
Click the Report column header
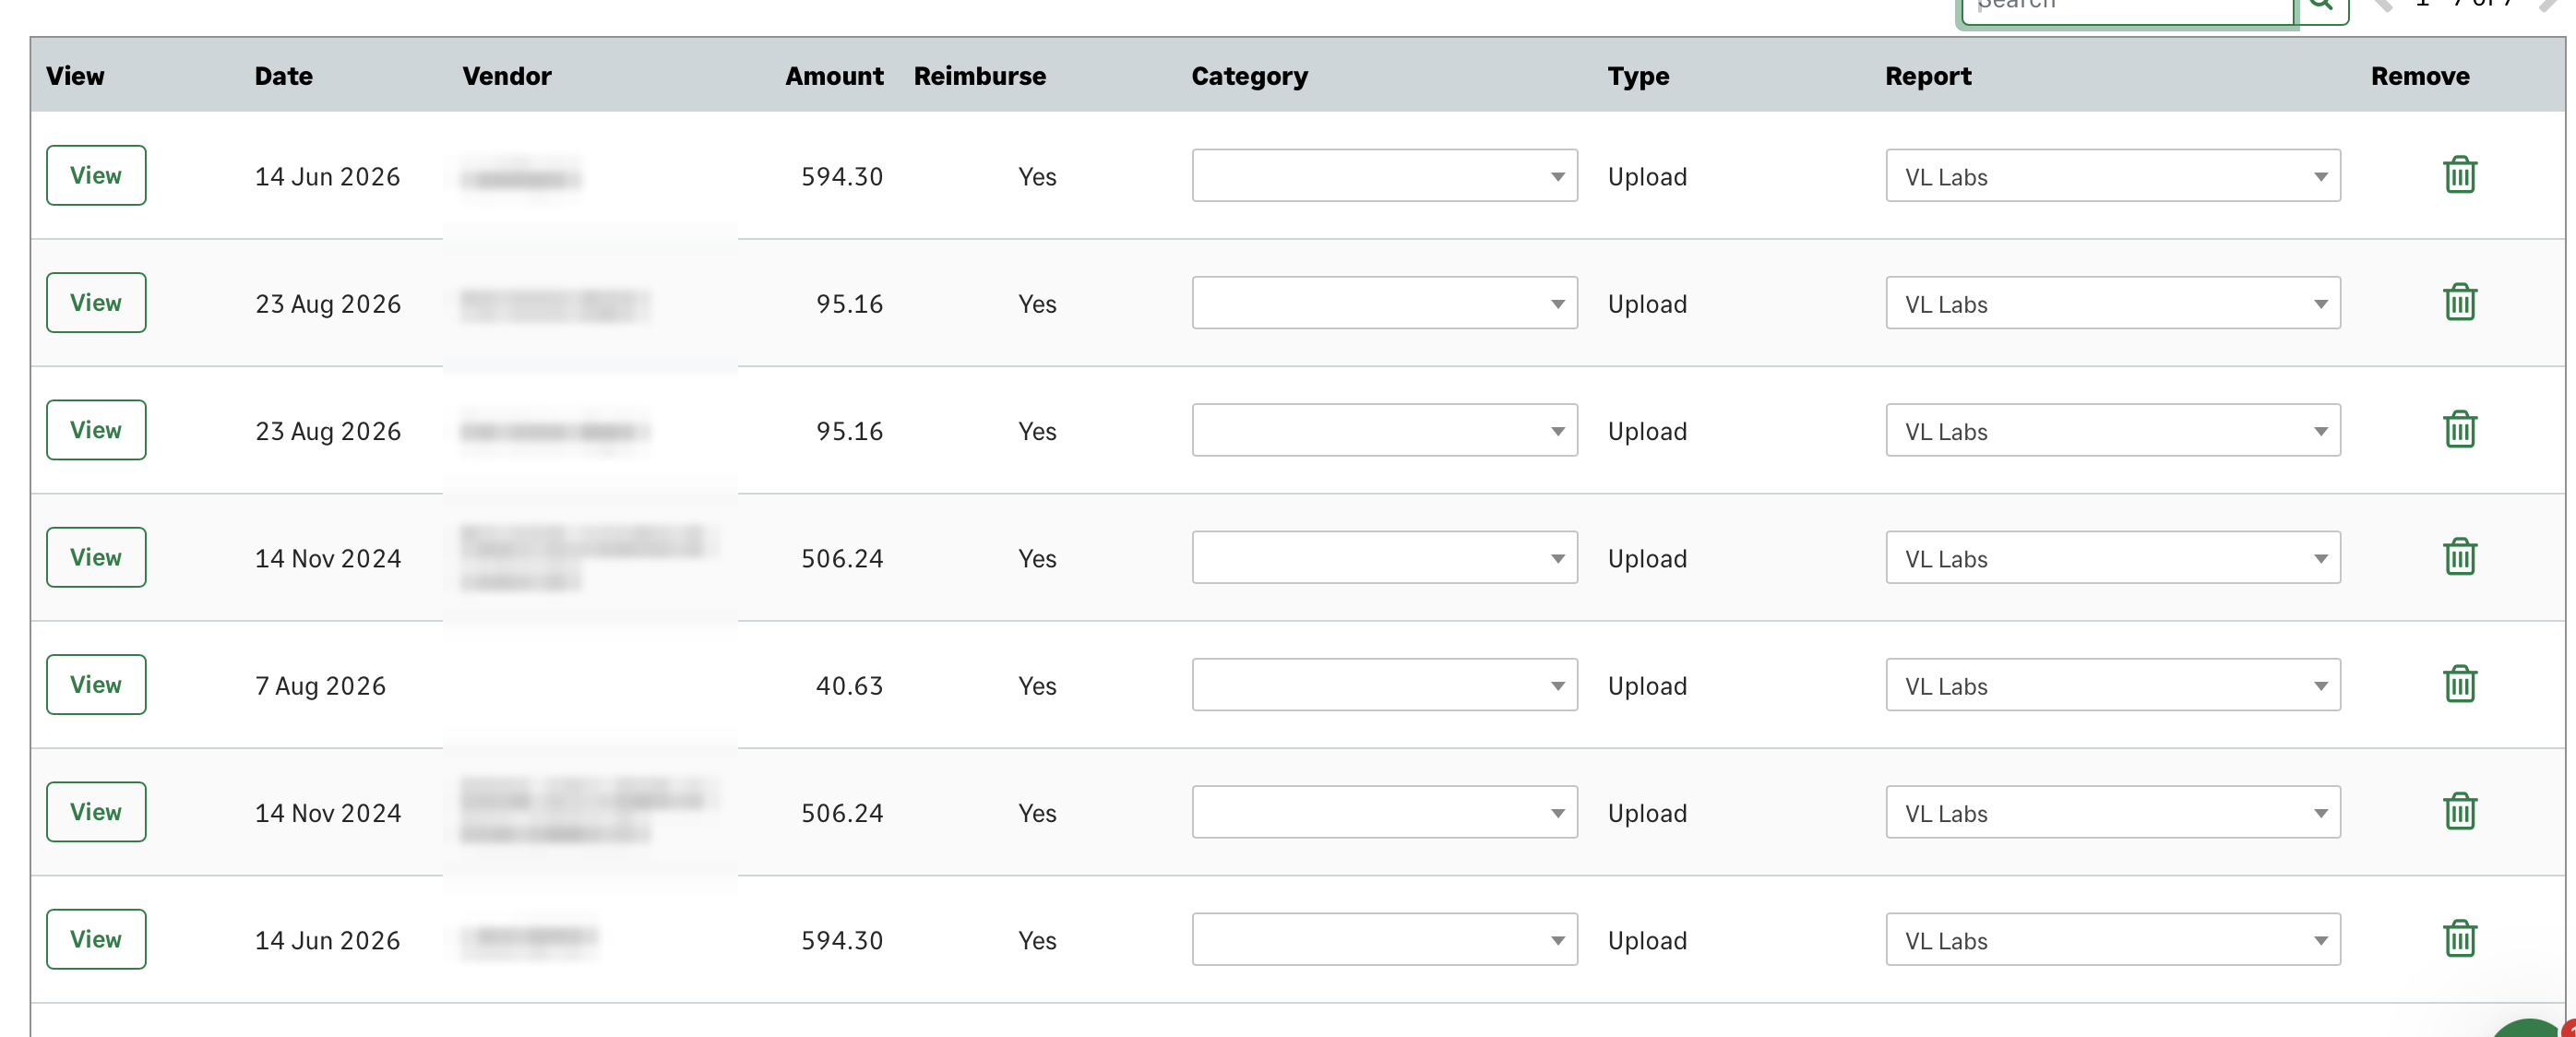point(1928,76)
